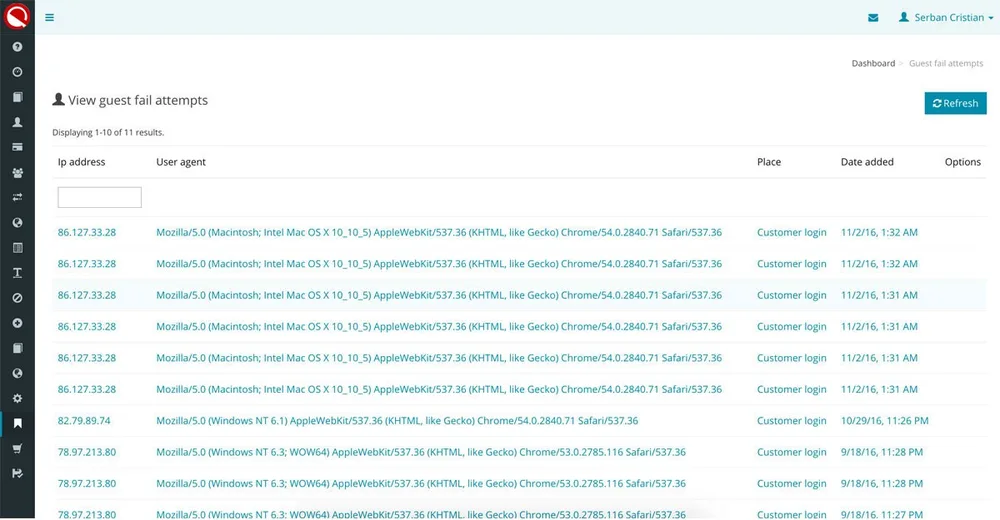Image resolution: width=1000 pixels, height=520 pixels.
Task: Click the Refresh button
Action: (955, 103)
